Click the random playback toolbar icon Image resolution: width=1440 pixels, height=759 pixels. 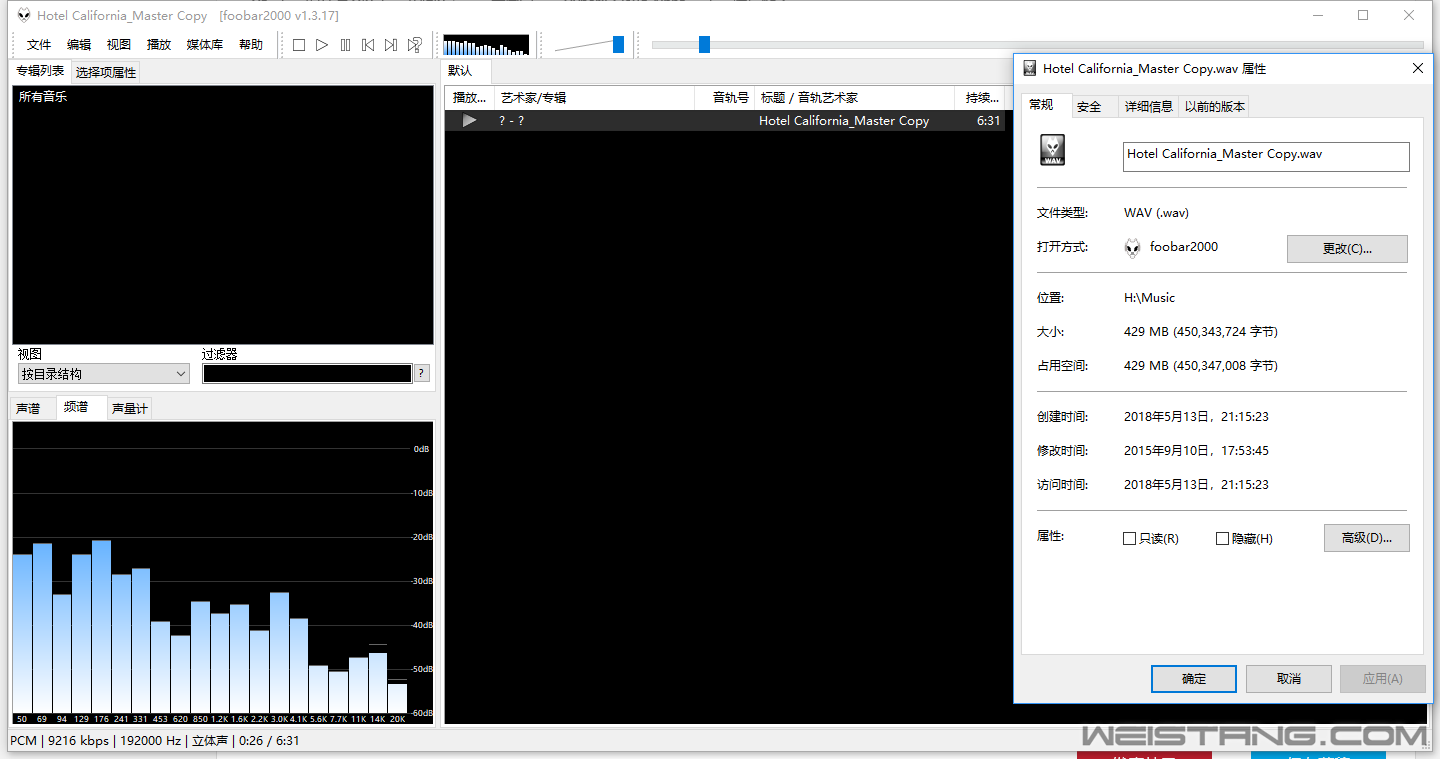point(415,45)
